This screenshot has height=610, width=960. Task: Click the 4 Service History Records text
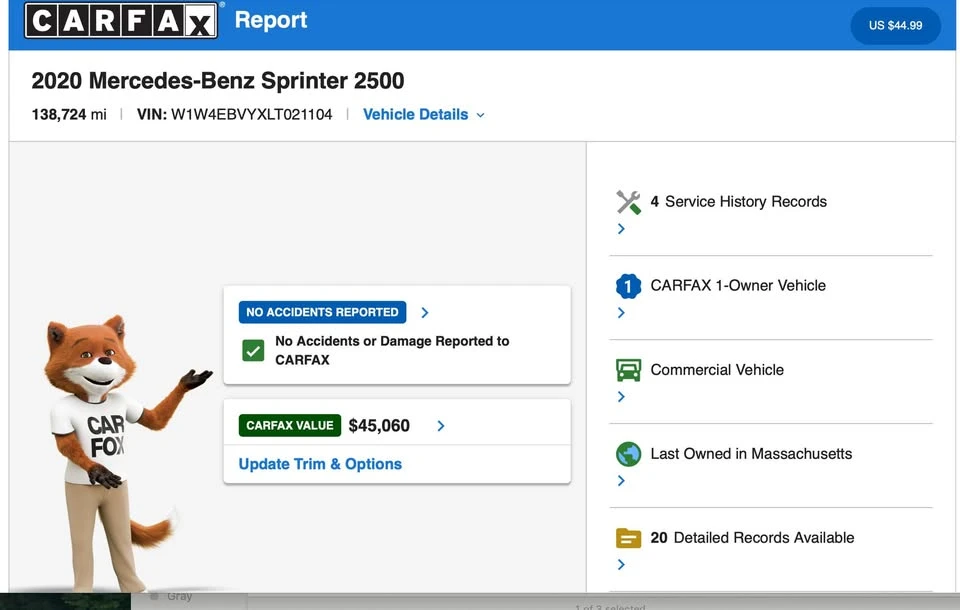738,201
